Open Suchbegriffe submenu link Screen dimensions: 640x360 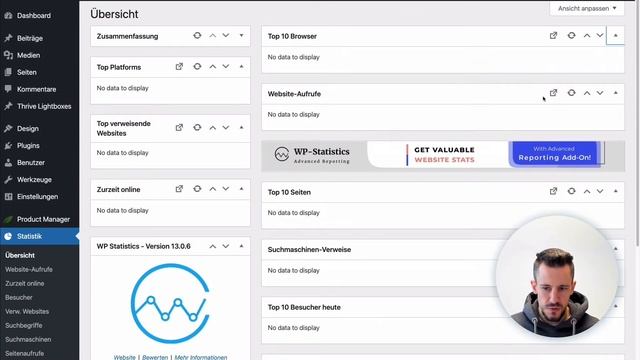coord(24,325)
